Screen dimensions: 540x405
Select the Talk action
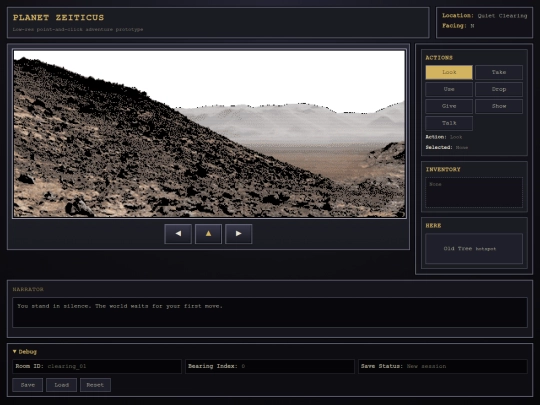coord(449,123)
